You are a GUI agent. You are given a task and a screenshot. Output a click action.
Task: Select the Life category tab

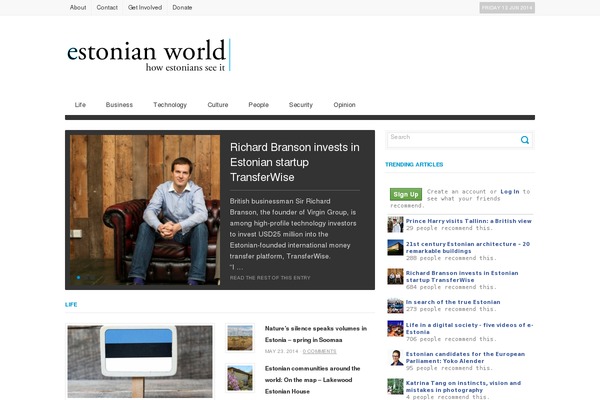80,104
